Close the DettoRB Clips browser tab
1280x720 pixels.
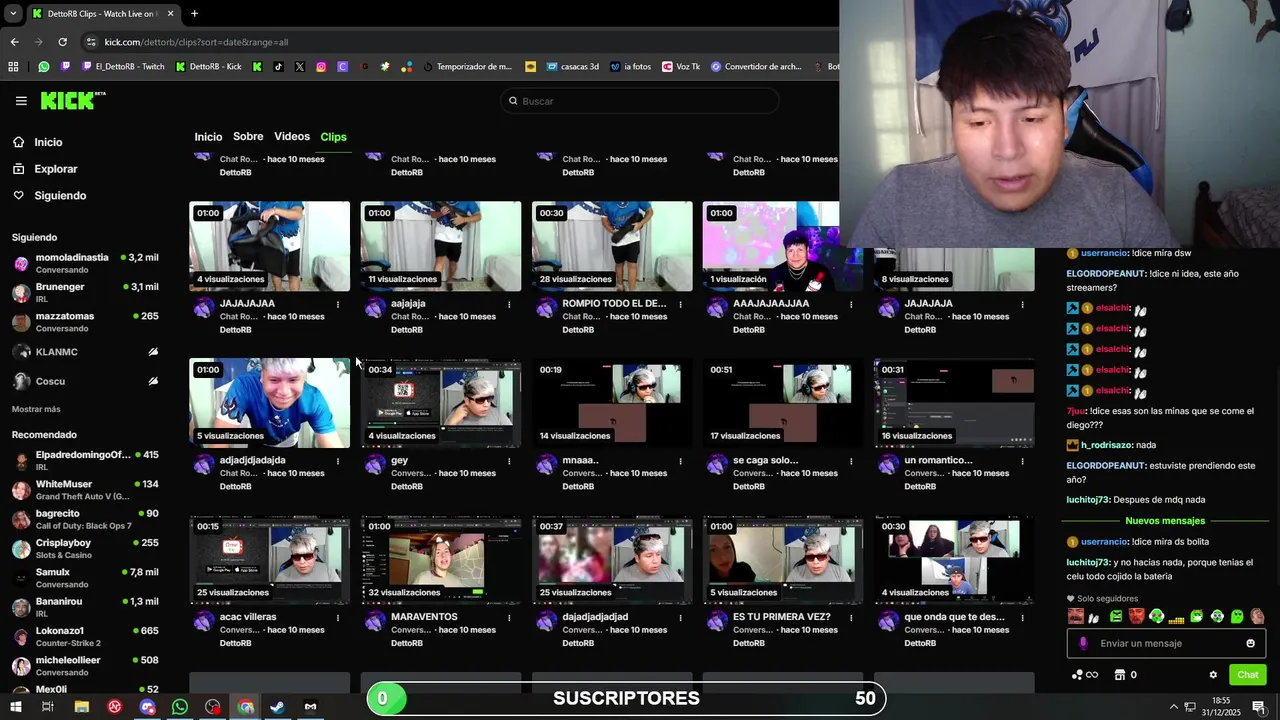(x=170, y=14)
